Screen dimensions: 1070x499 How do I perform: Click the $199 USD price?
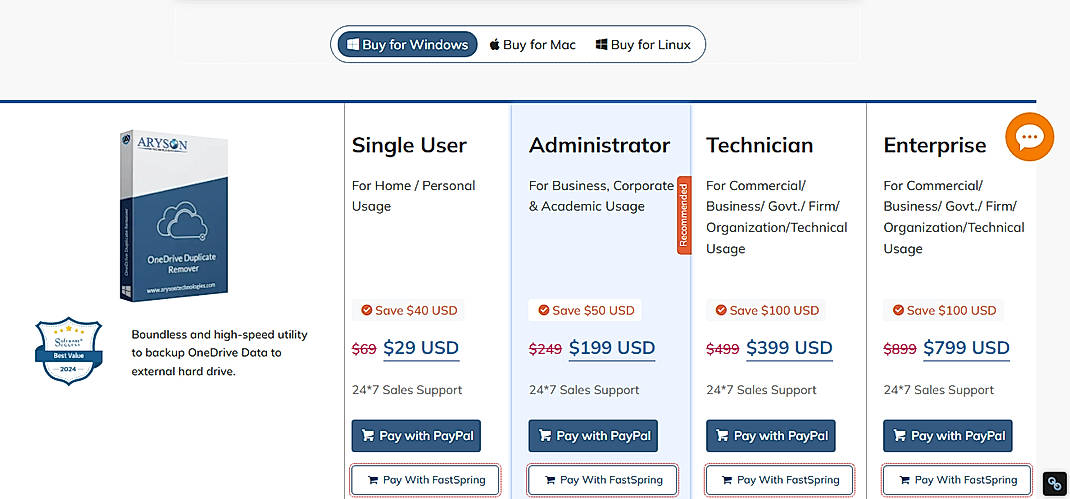(612, 348)
